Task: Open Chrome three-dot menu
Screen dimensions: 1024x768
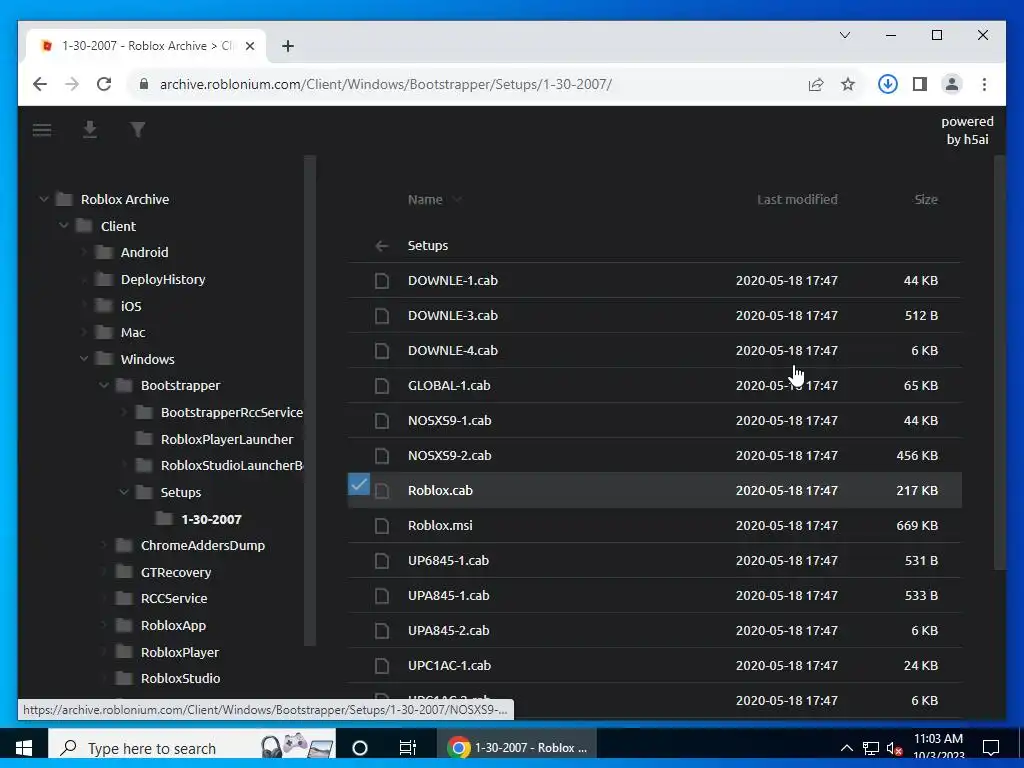Action: pos(984,84)
